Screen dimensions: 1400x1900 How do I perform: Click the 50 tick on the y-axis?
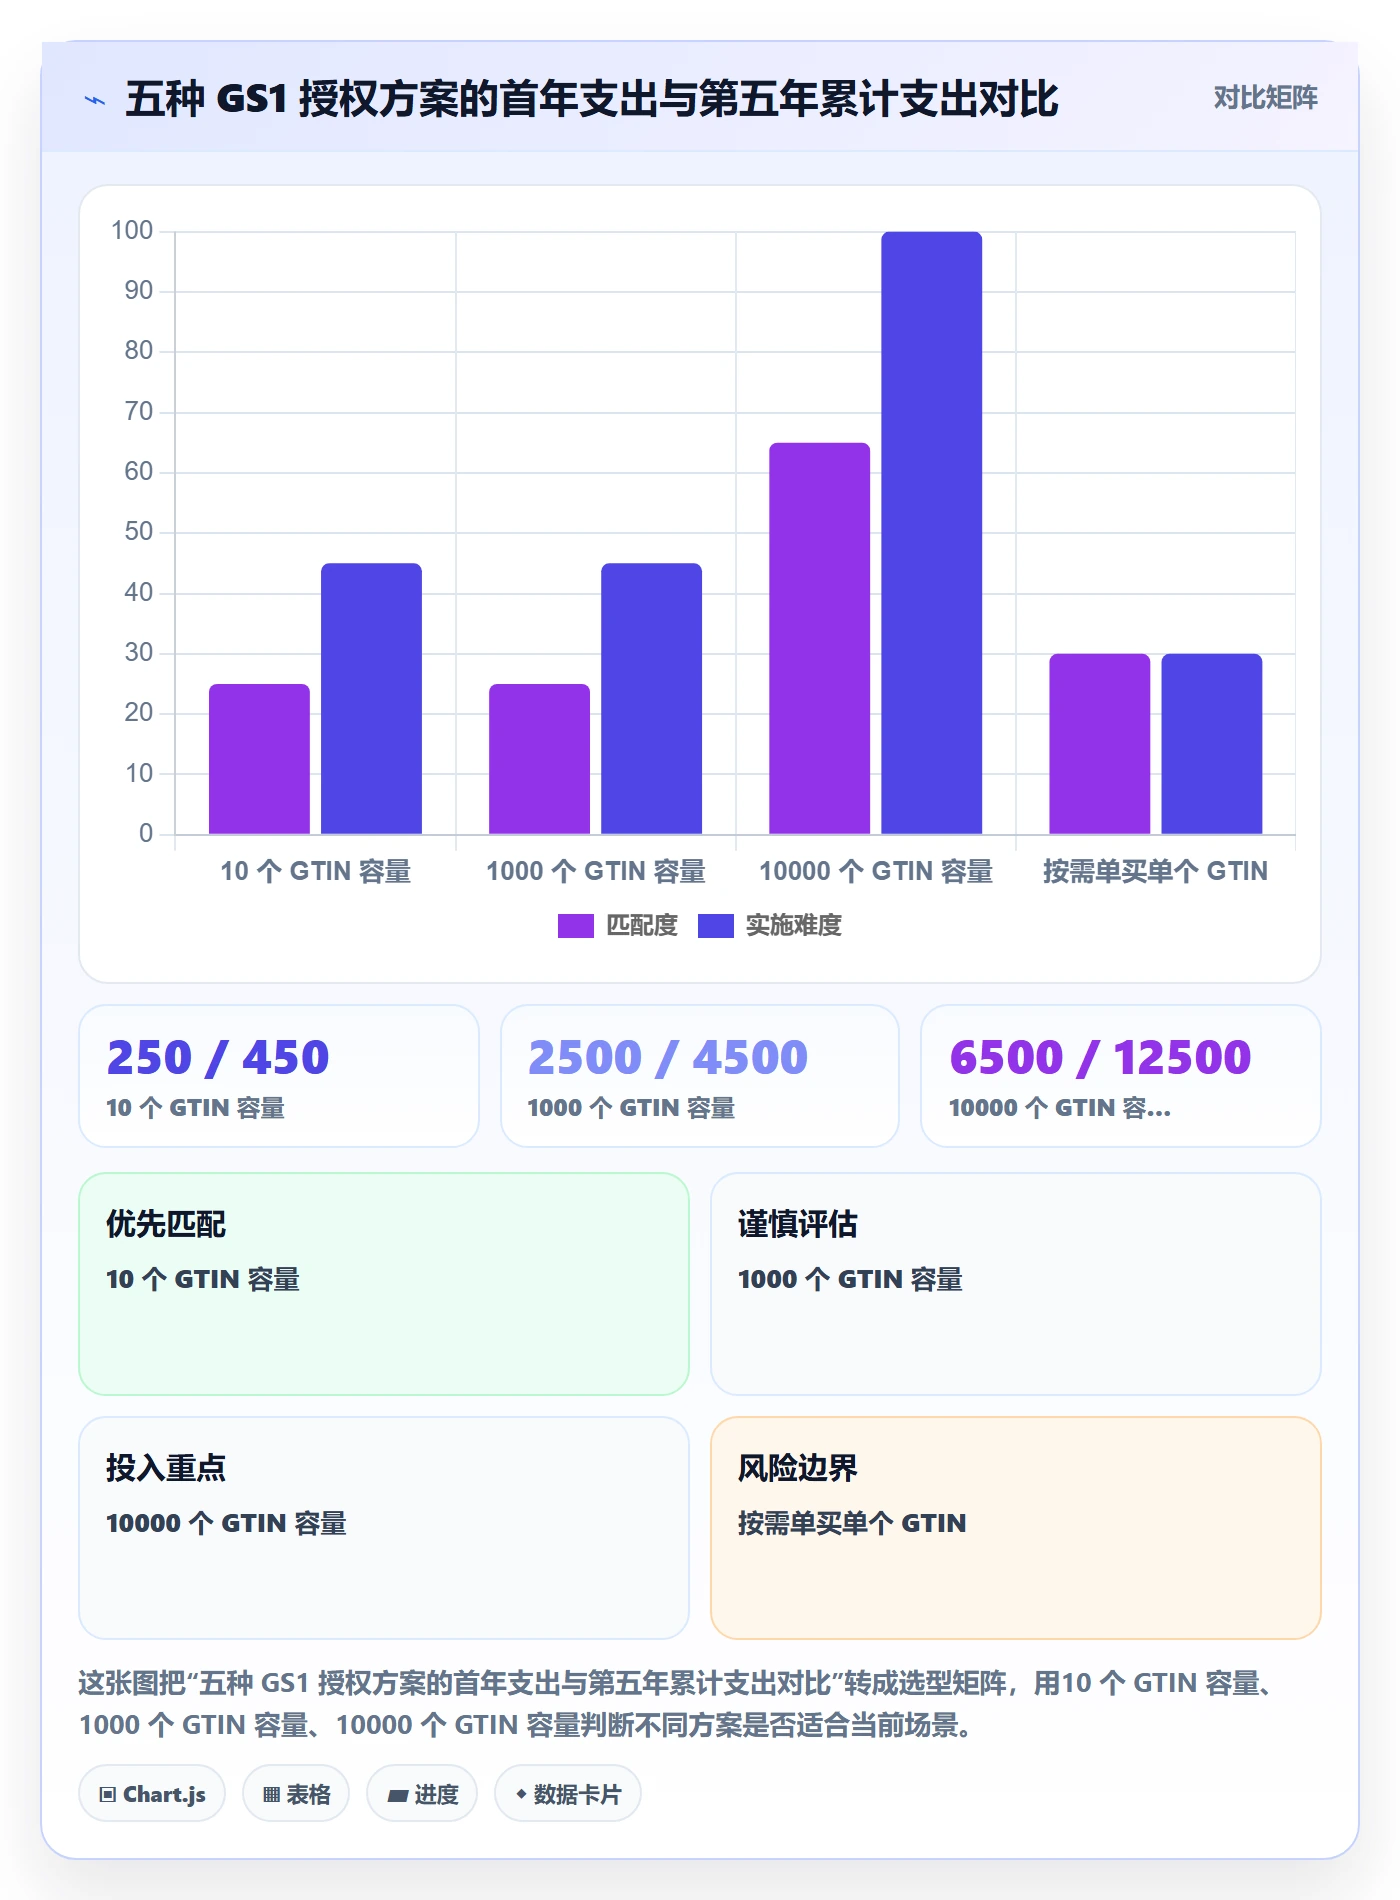click(139, 532)
